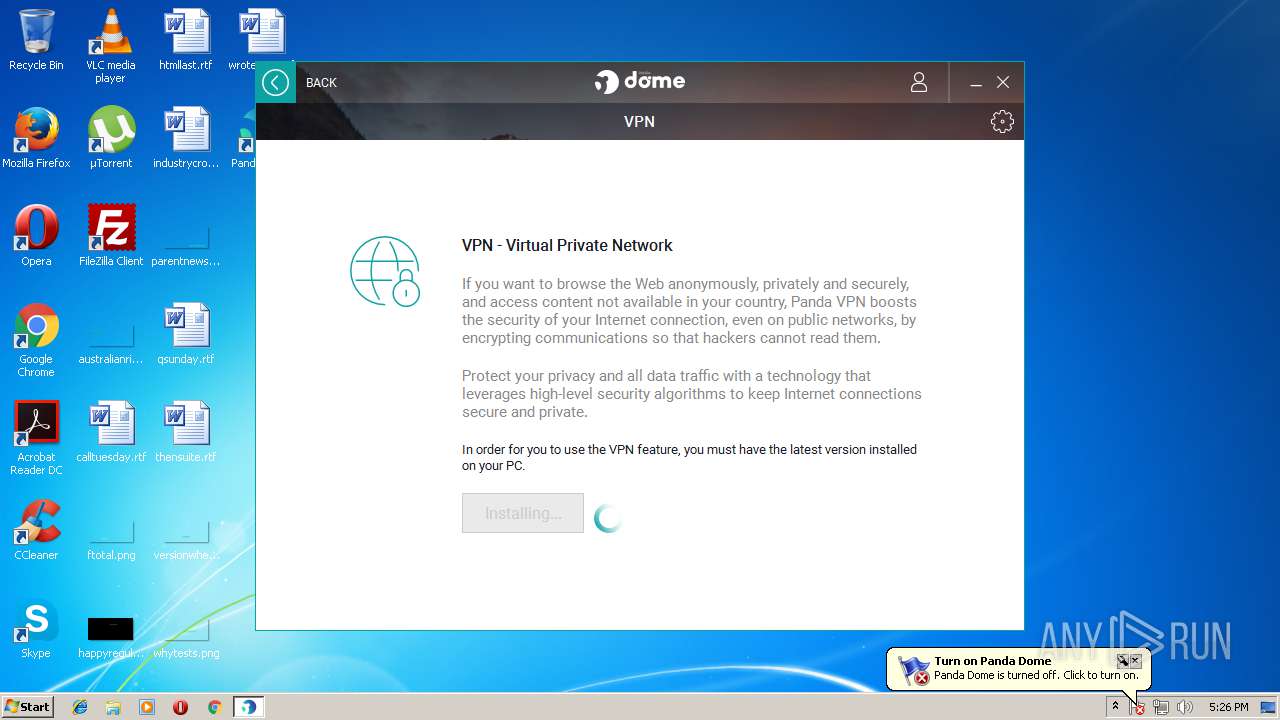Open the user account icon in Dome

point(919,82)
